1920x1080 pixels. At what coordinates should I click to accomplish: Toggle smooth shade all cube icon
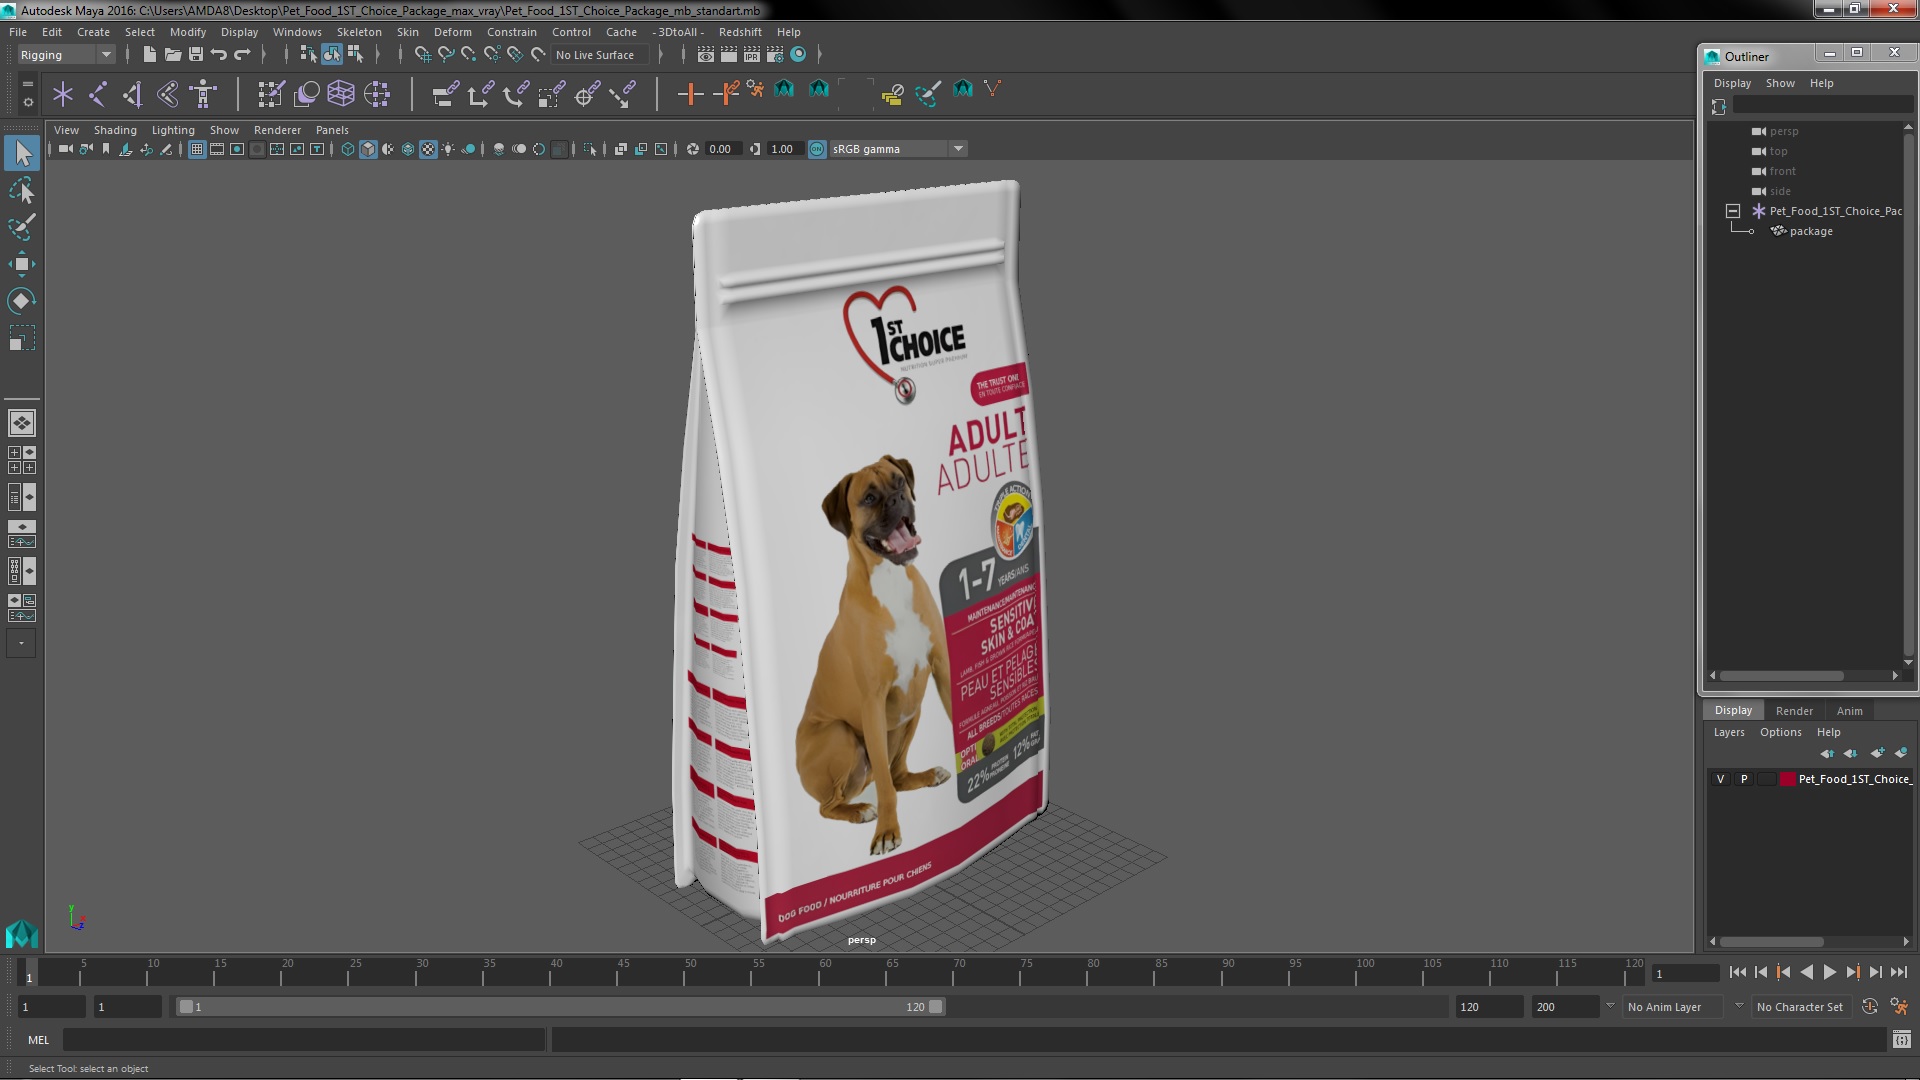coord(368,149)
